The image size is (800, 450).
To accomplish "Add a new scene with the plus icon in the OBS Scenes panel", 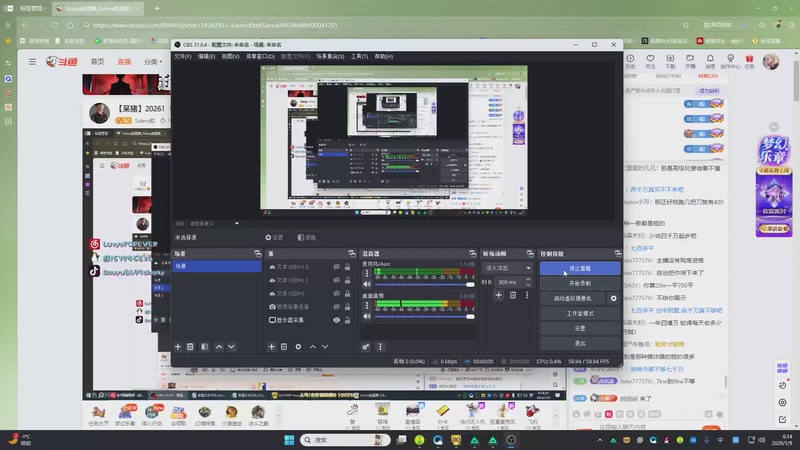I will pyautogui.click(x=178, y=347).
